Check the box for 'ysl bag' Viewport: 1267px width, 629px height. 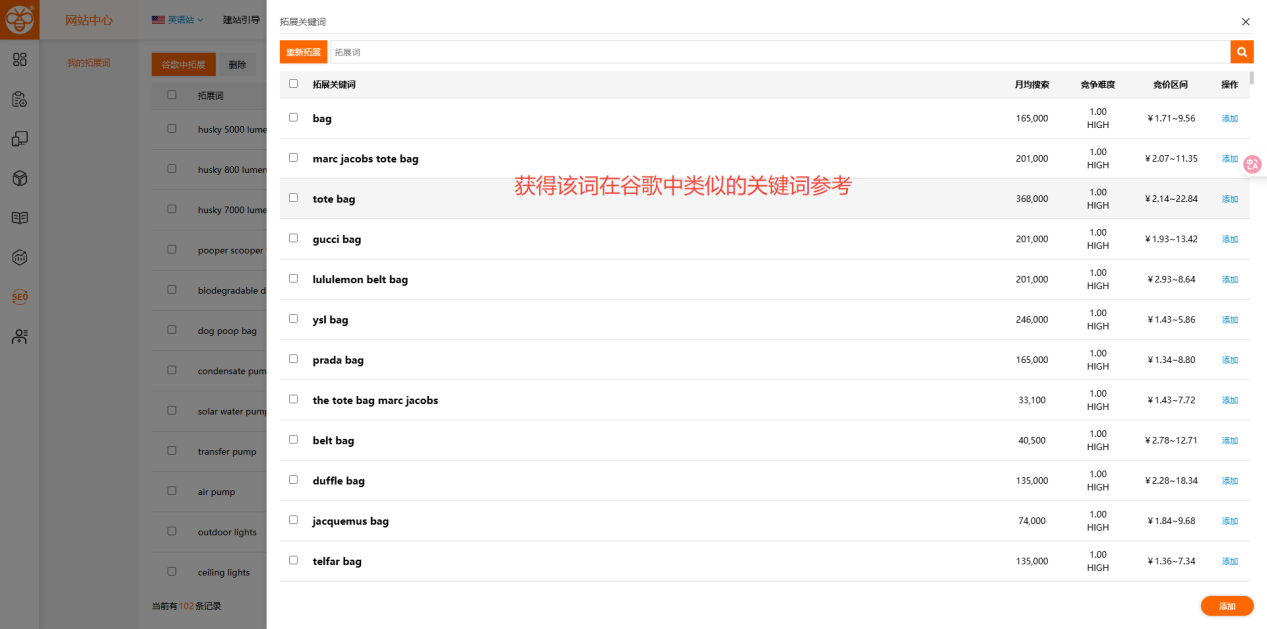point(293,318)
